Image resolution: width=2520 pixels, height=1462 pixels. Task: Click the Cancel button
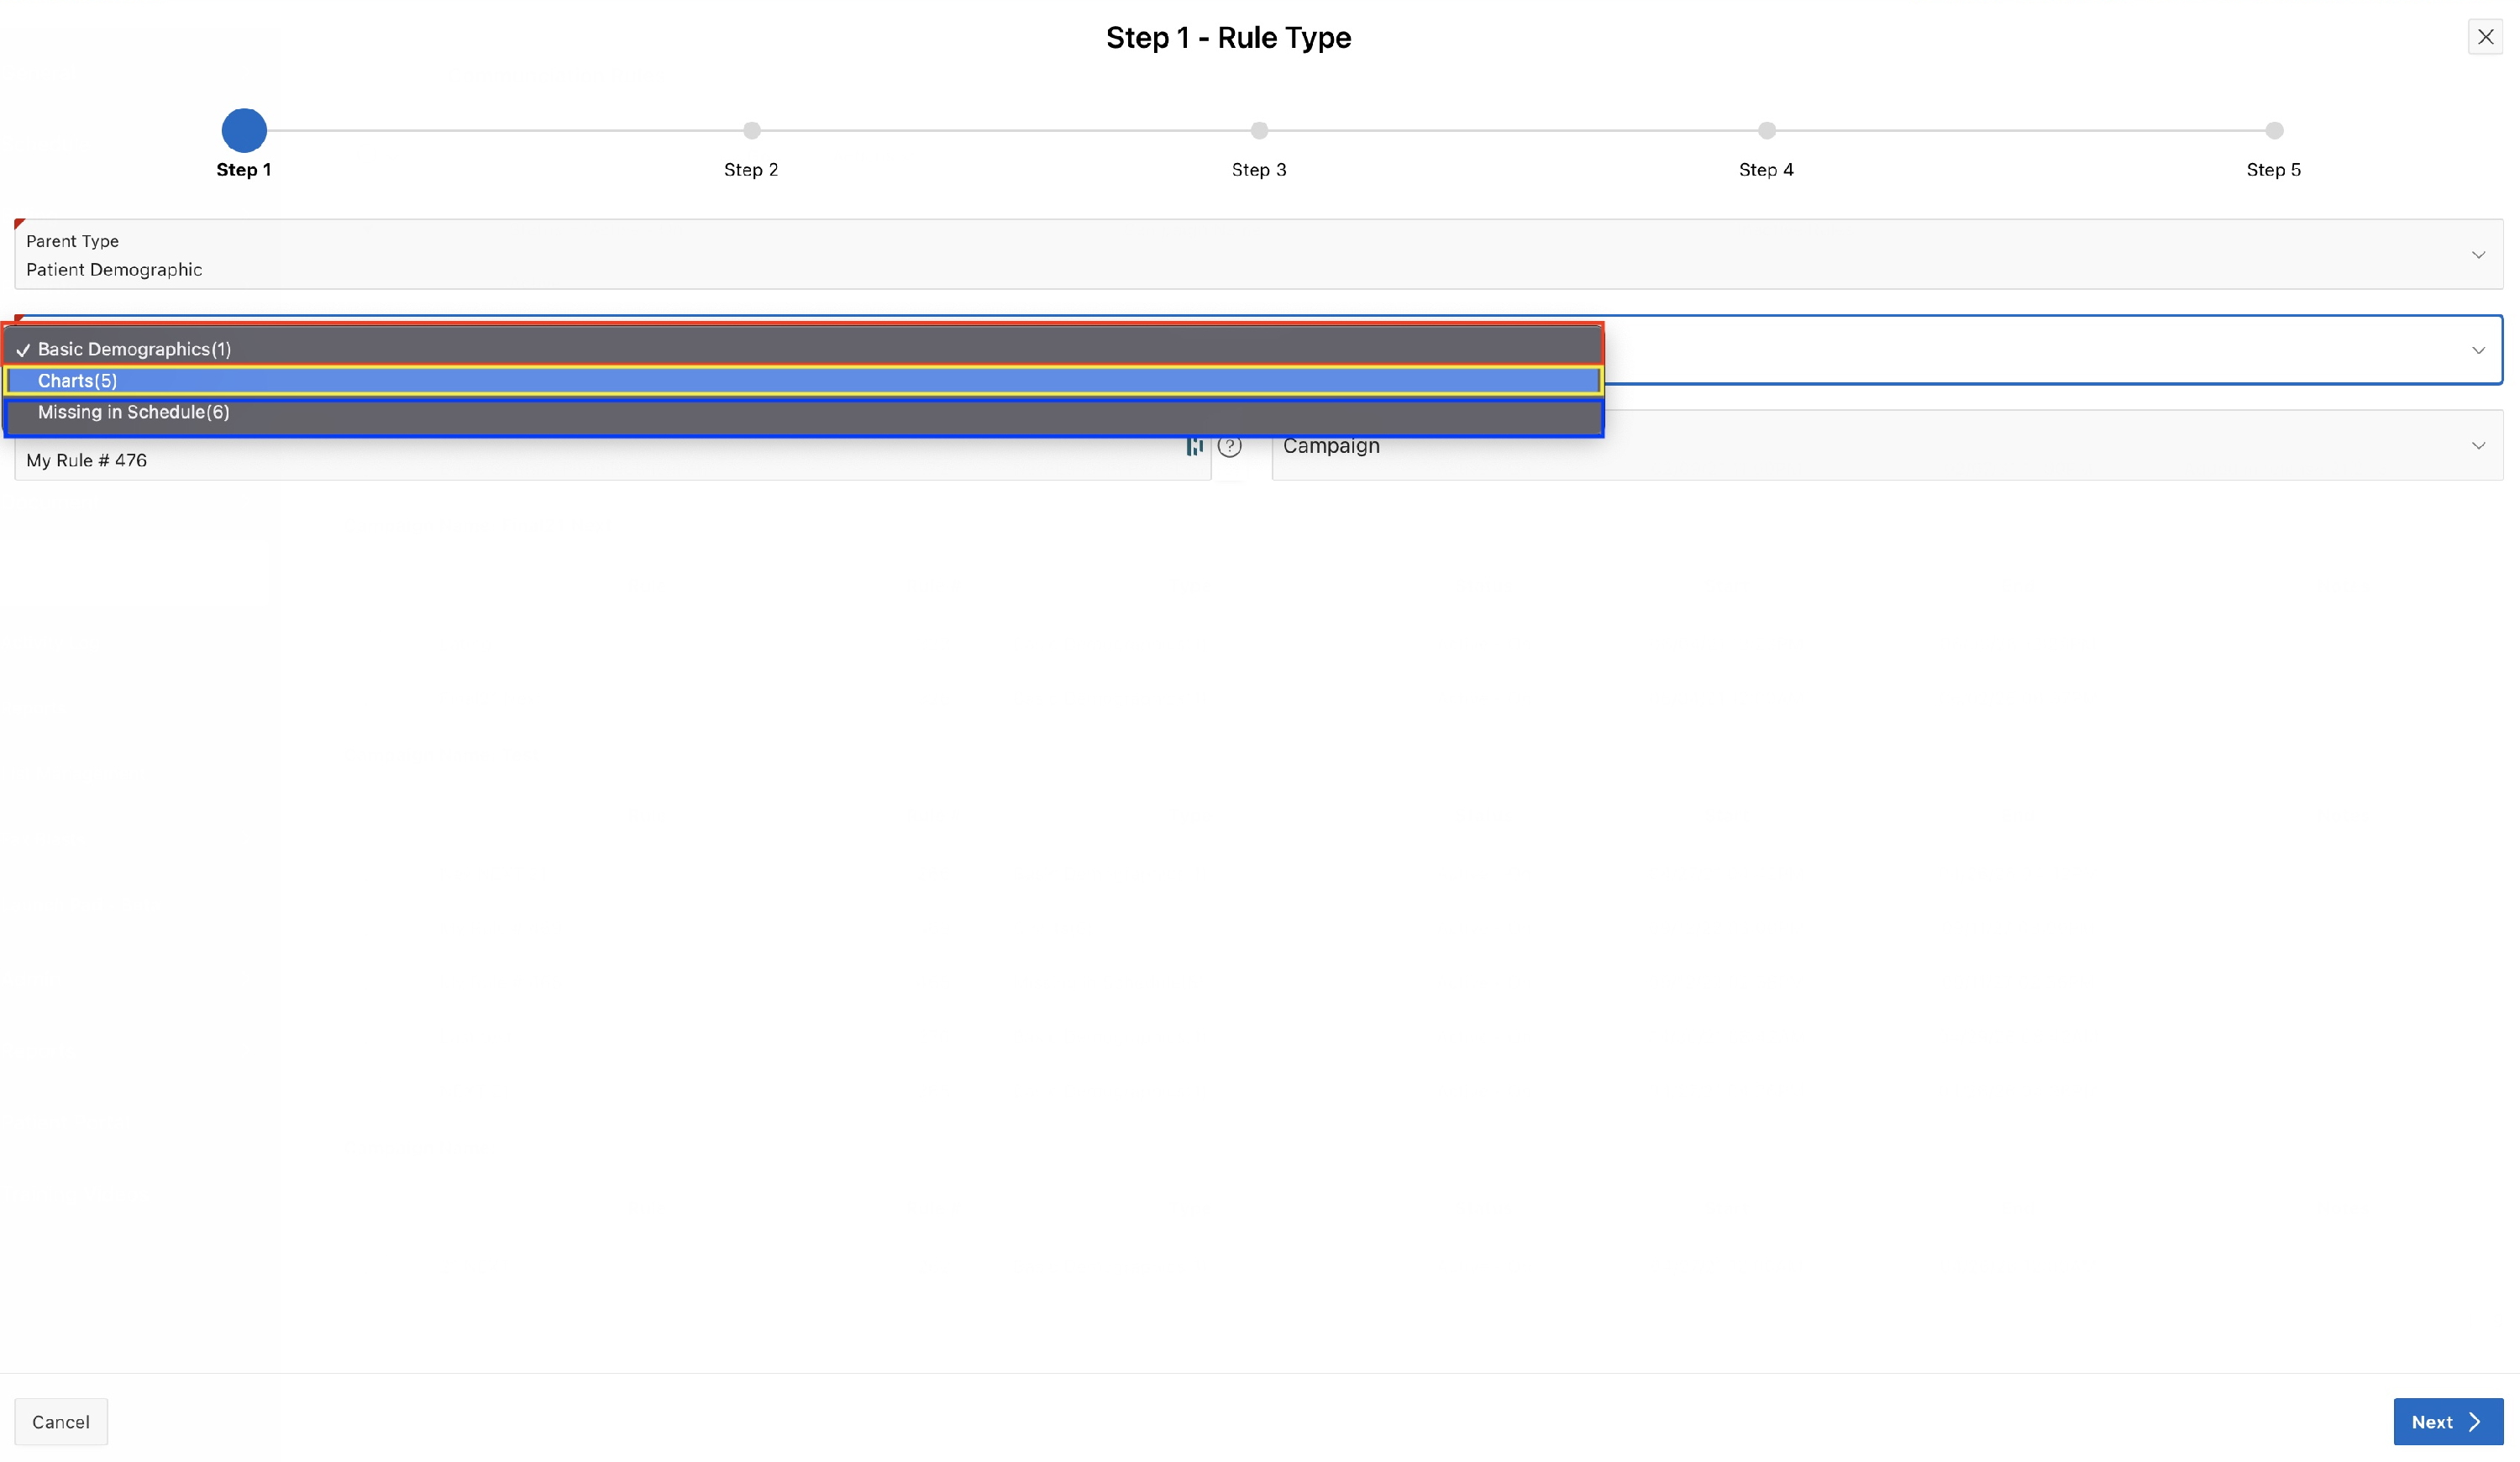tap(61, 1421)
